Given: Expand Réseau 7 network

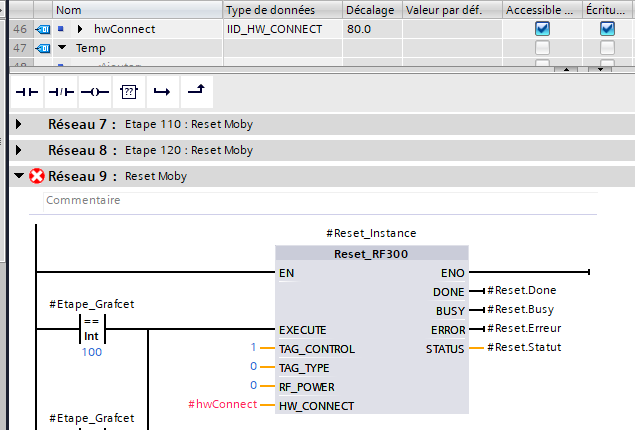Looking at the screenshot, I should click(x=20, y=125).
